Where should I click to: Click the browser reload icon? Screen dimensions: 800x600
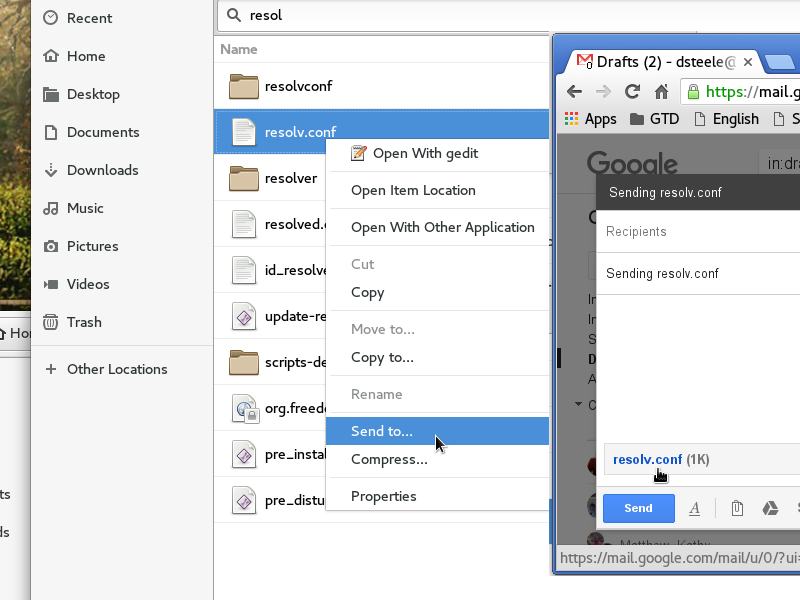point(632,92)
